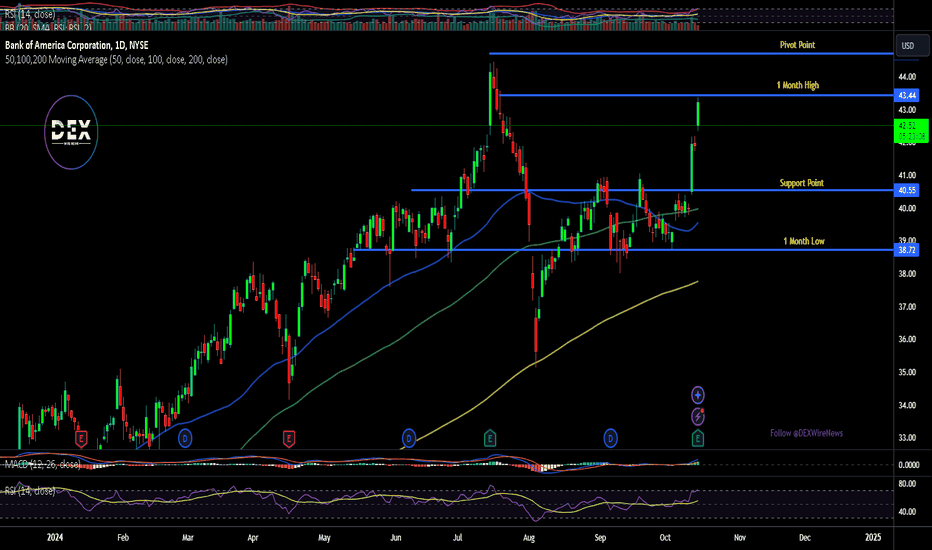The width and height of the screenshot is (932, 550).
Task: Click the Sep label on time axis
Action: pos(600,538)
